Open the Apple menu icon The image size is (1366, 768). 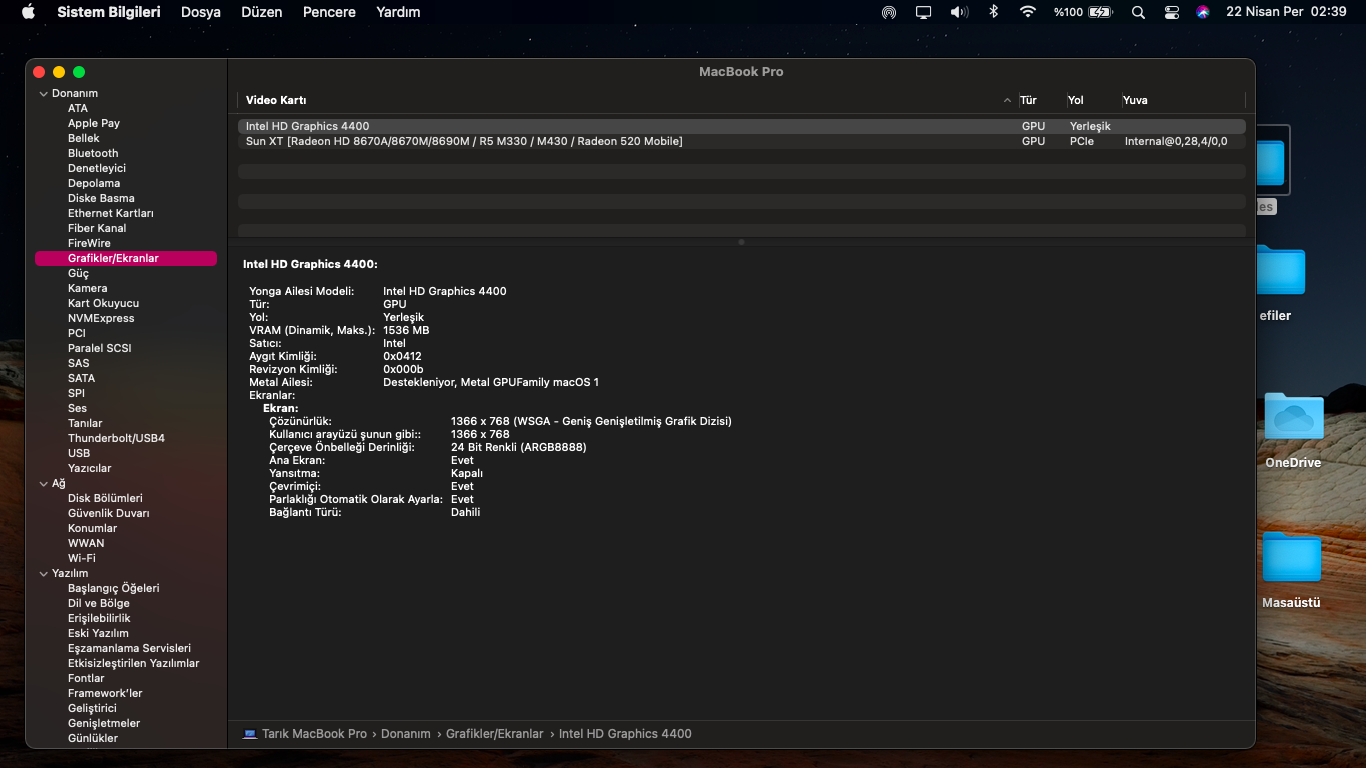(x=28, y=12)
